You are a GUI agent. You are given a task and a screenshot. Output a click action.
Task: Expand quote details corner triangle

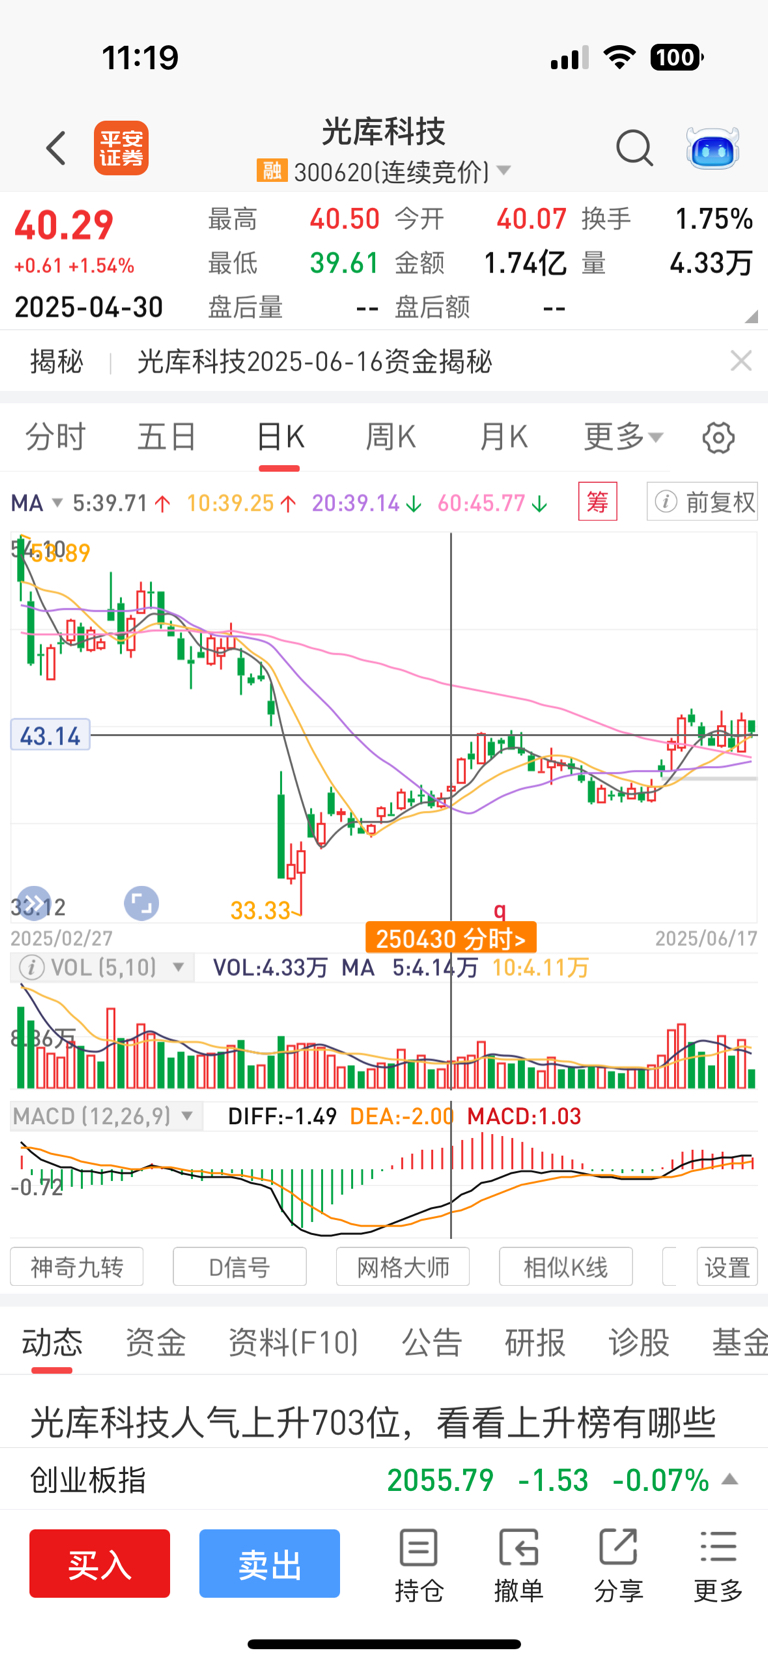coord(751,316)
